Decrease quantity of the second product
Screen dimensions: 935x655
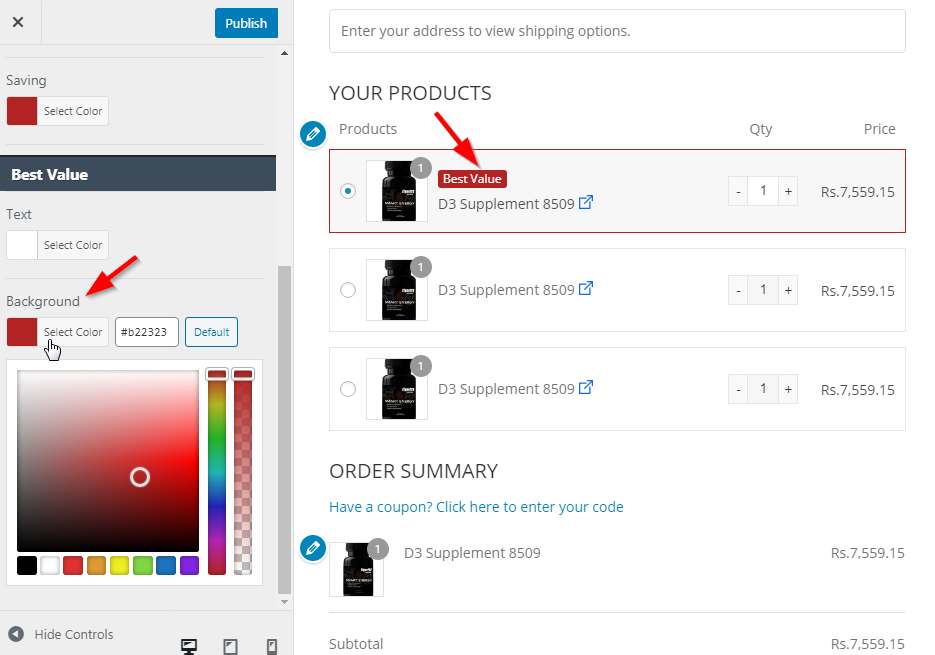[x=738, y=290]
